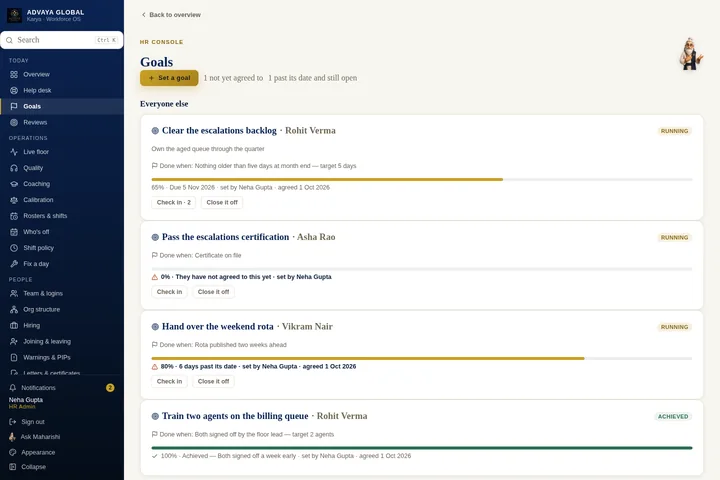This screenshot has width=720, height=480.
Task: Click the Advaya Global logo icon
Action: coord(14,15)
